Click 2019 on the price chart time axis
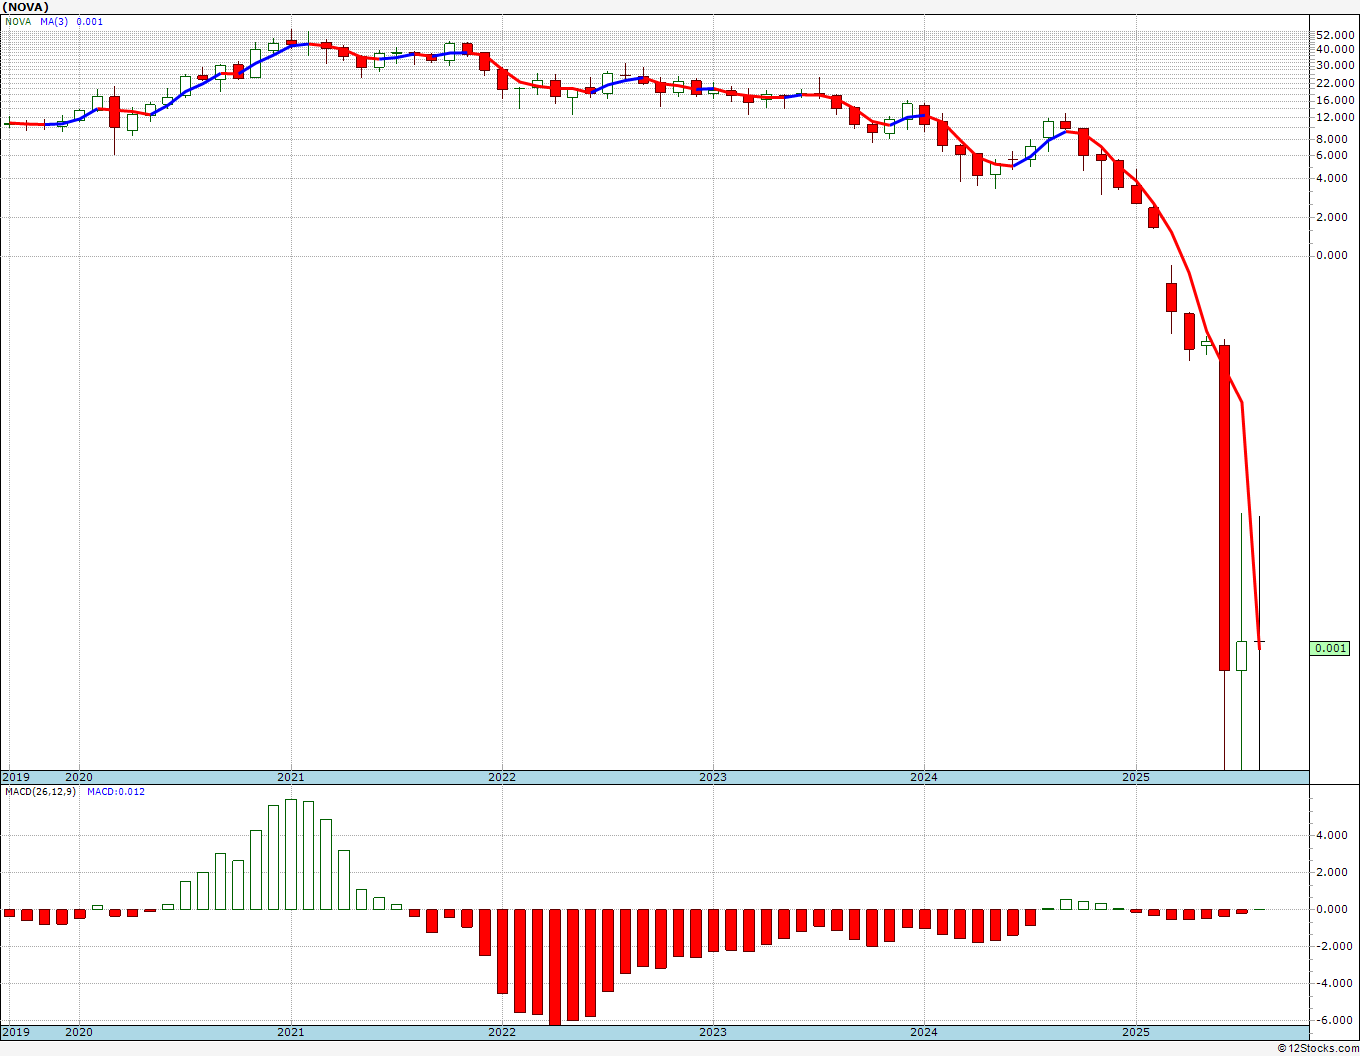 pos(15,777)
